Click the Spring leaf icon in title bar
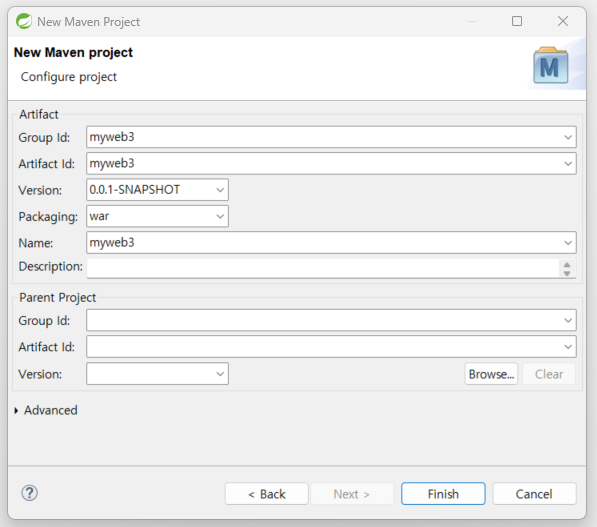 tap(24, 21)
